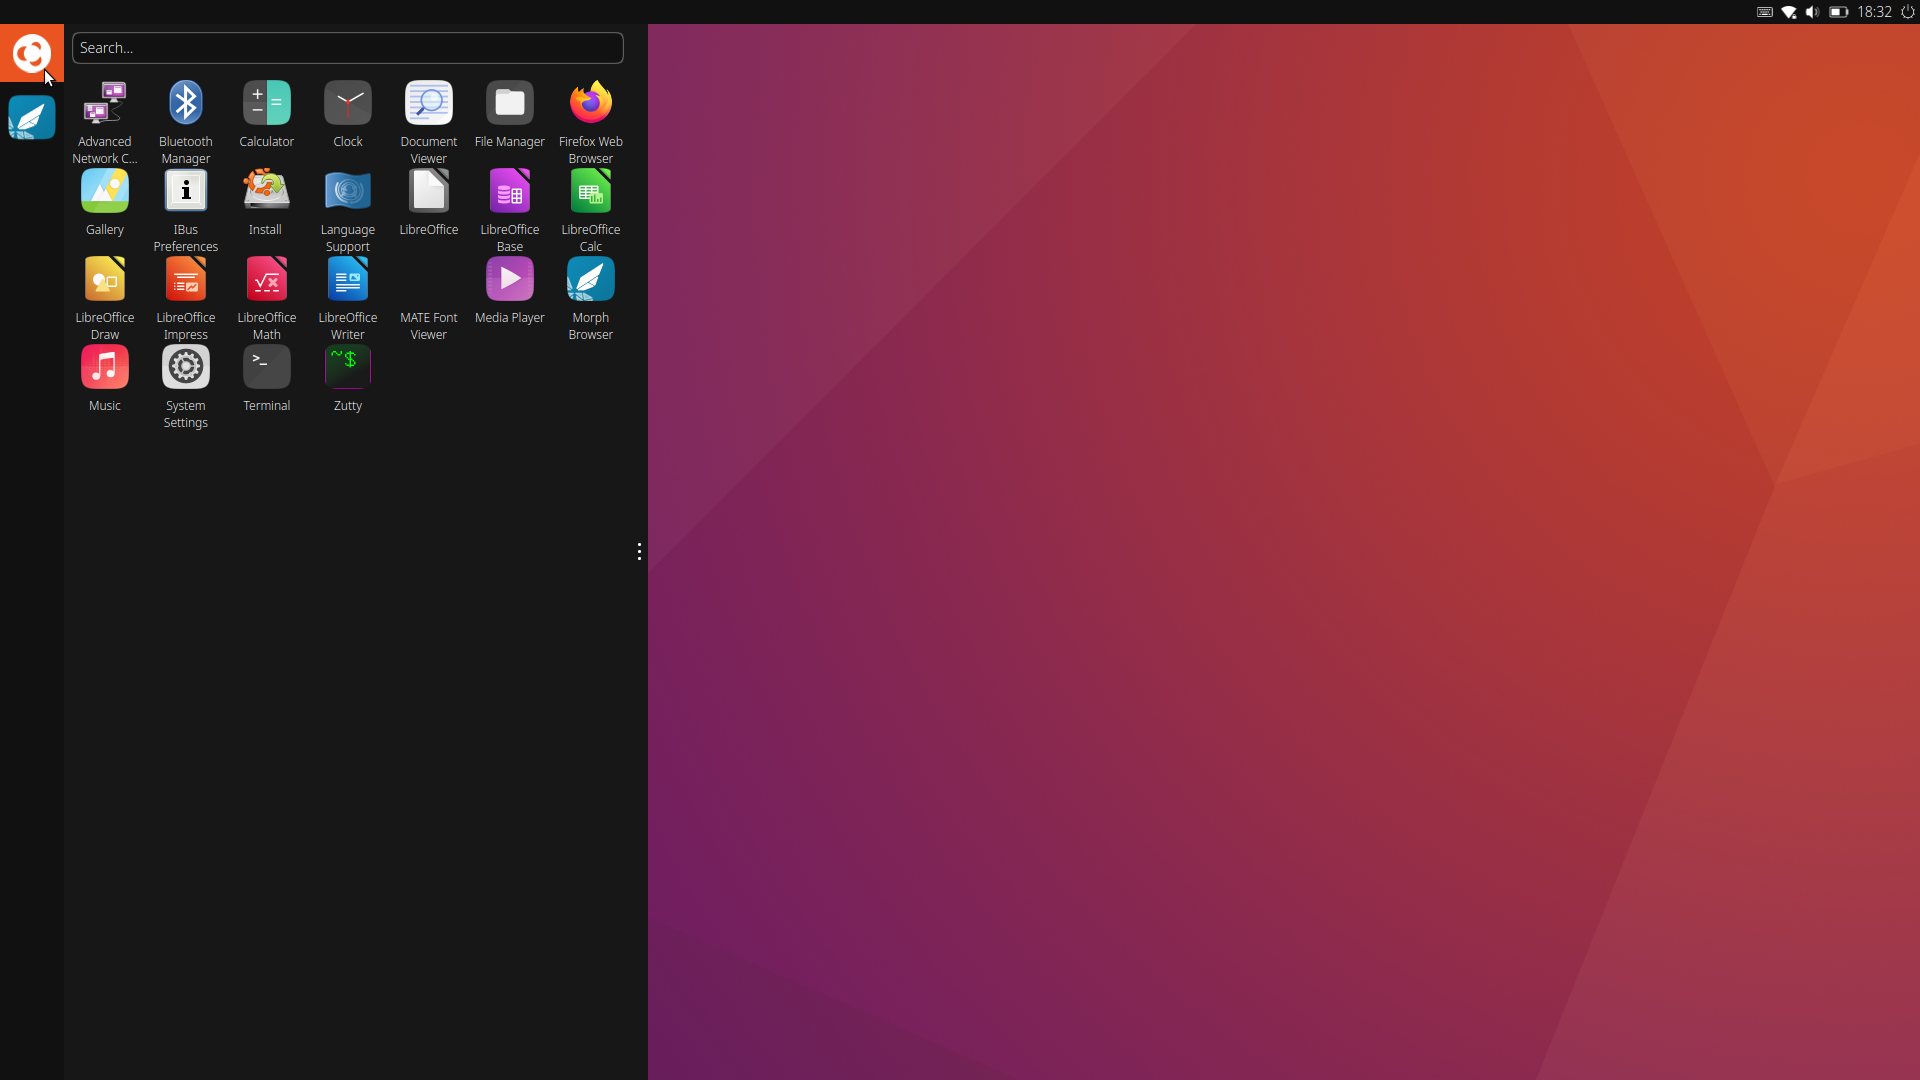
Task: Open Morph Browser from app grid
Action: pyautogui.click(x=591, y=298)
